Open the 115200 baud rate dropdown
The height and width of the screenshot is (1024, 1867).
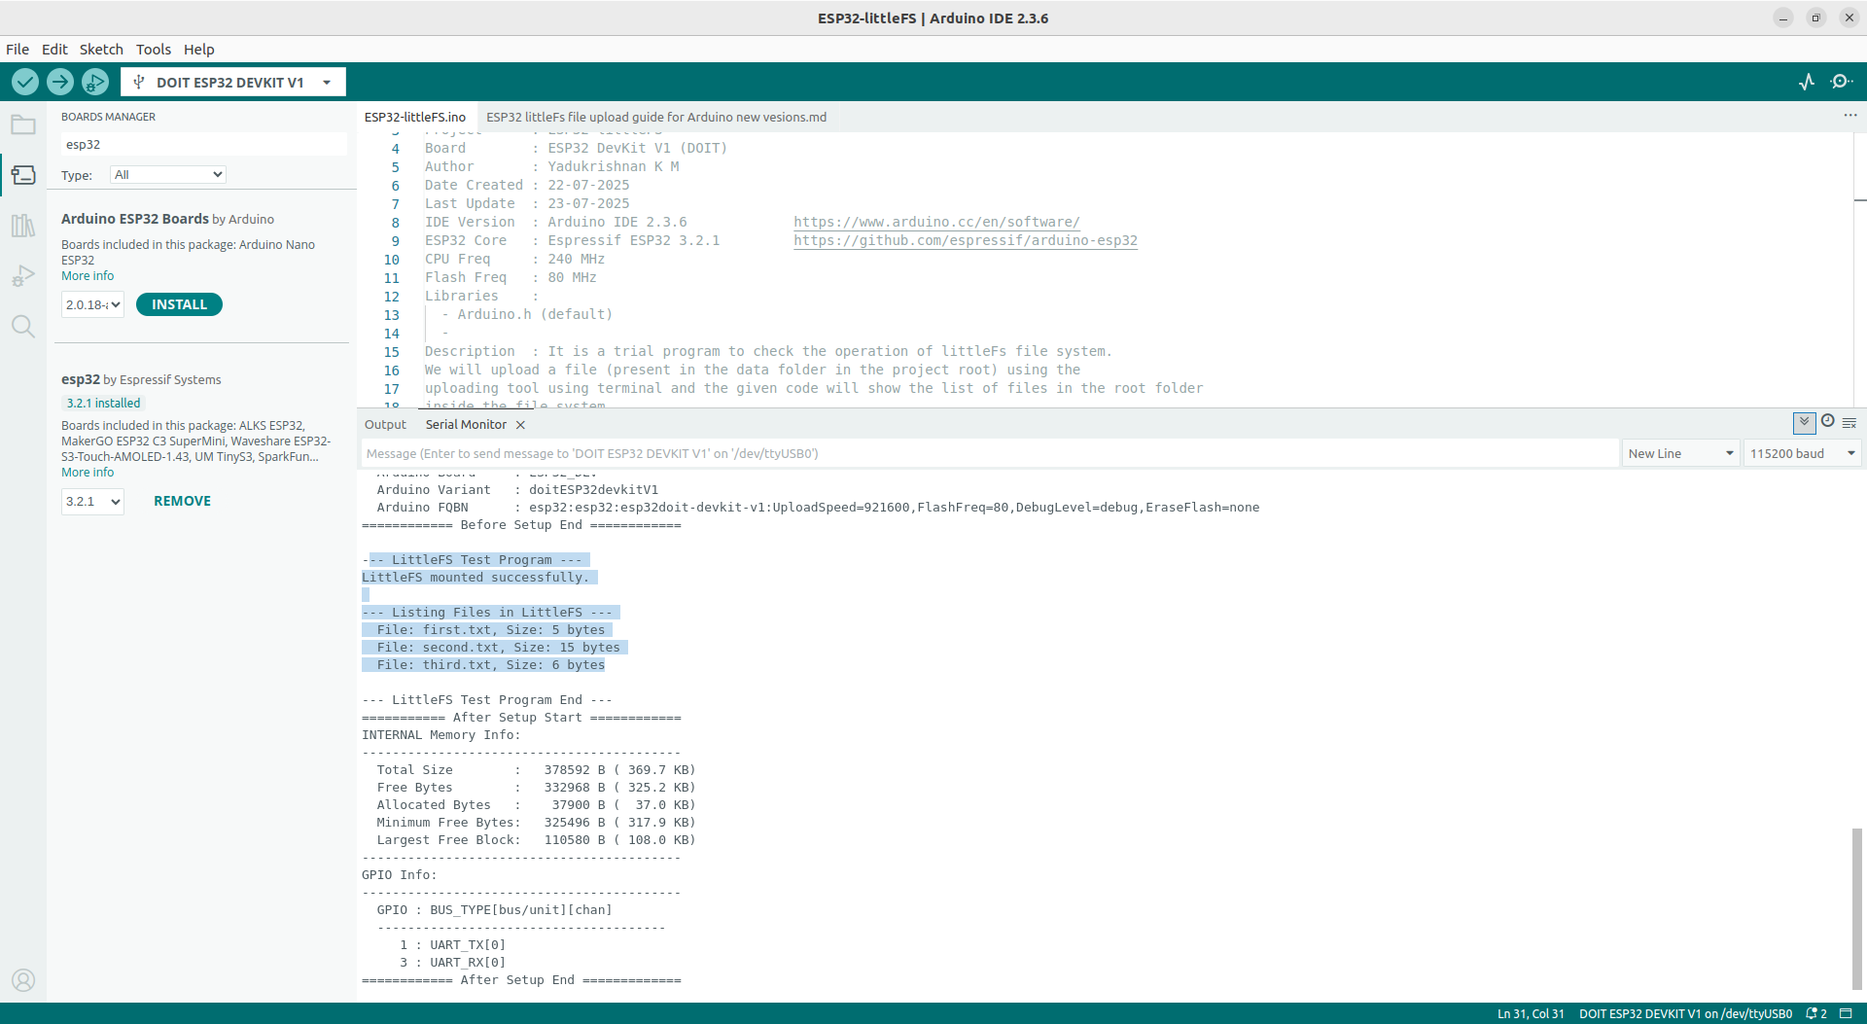pyautogui.click(x=1802, y=453)
